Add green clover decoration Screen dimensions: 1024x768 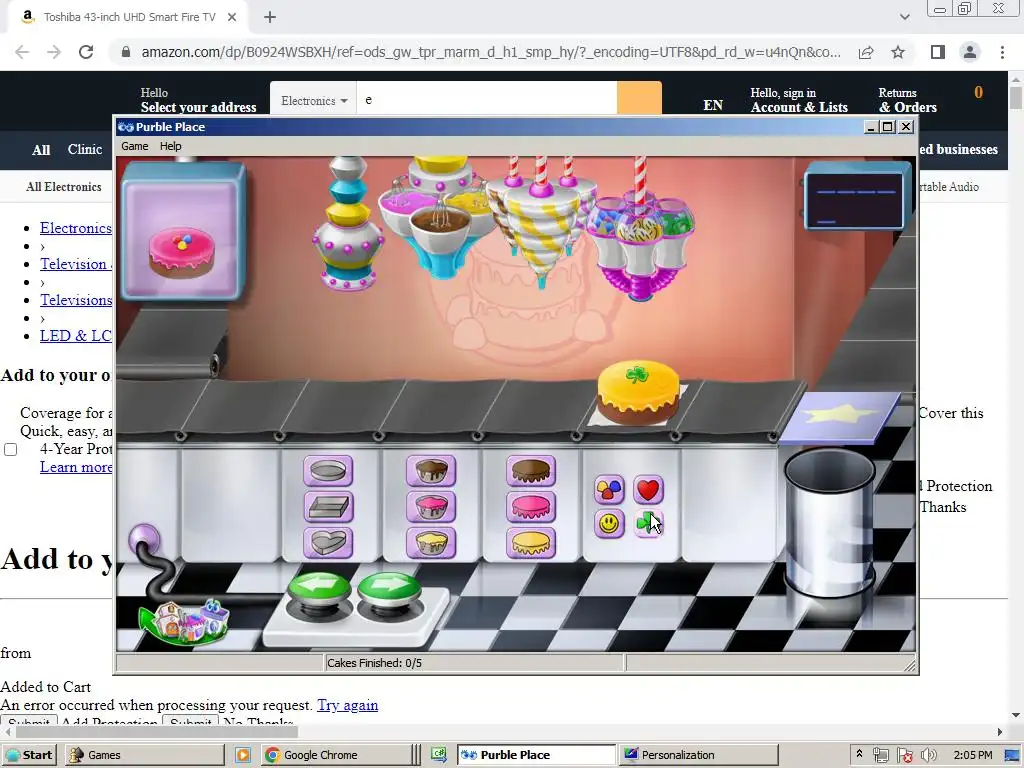click(648, 524)
